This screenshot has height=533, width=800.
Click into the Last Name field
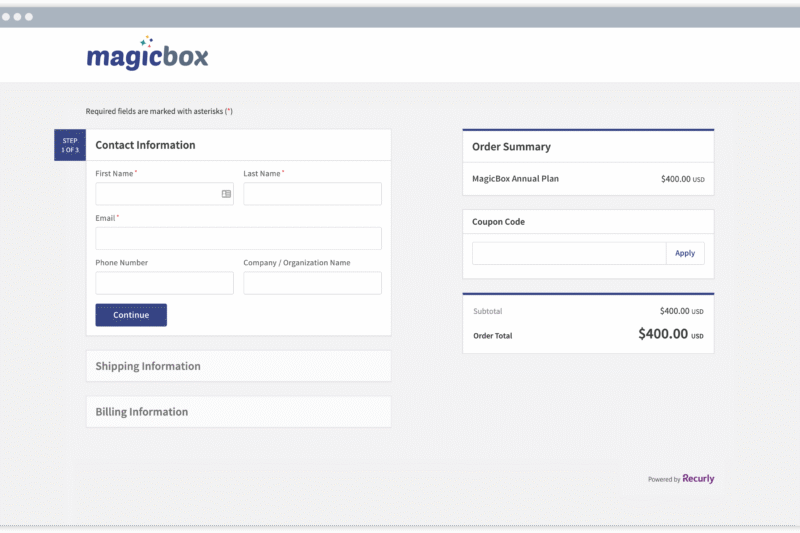click(x=312, y=194)
